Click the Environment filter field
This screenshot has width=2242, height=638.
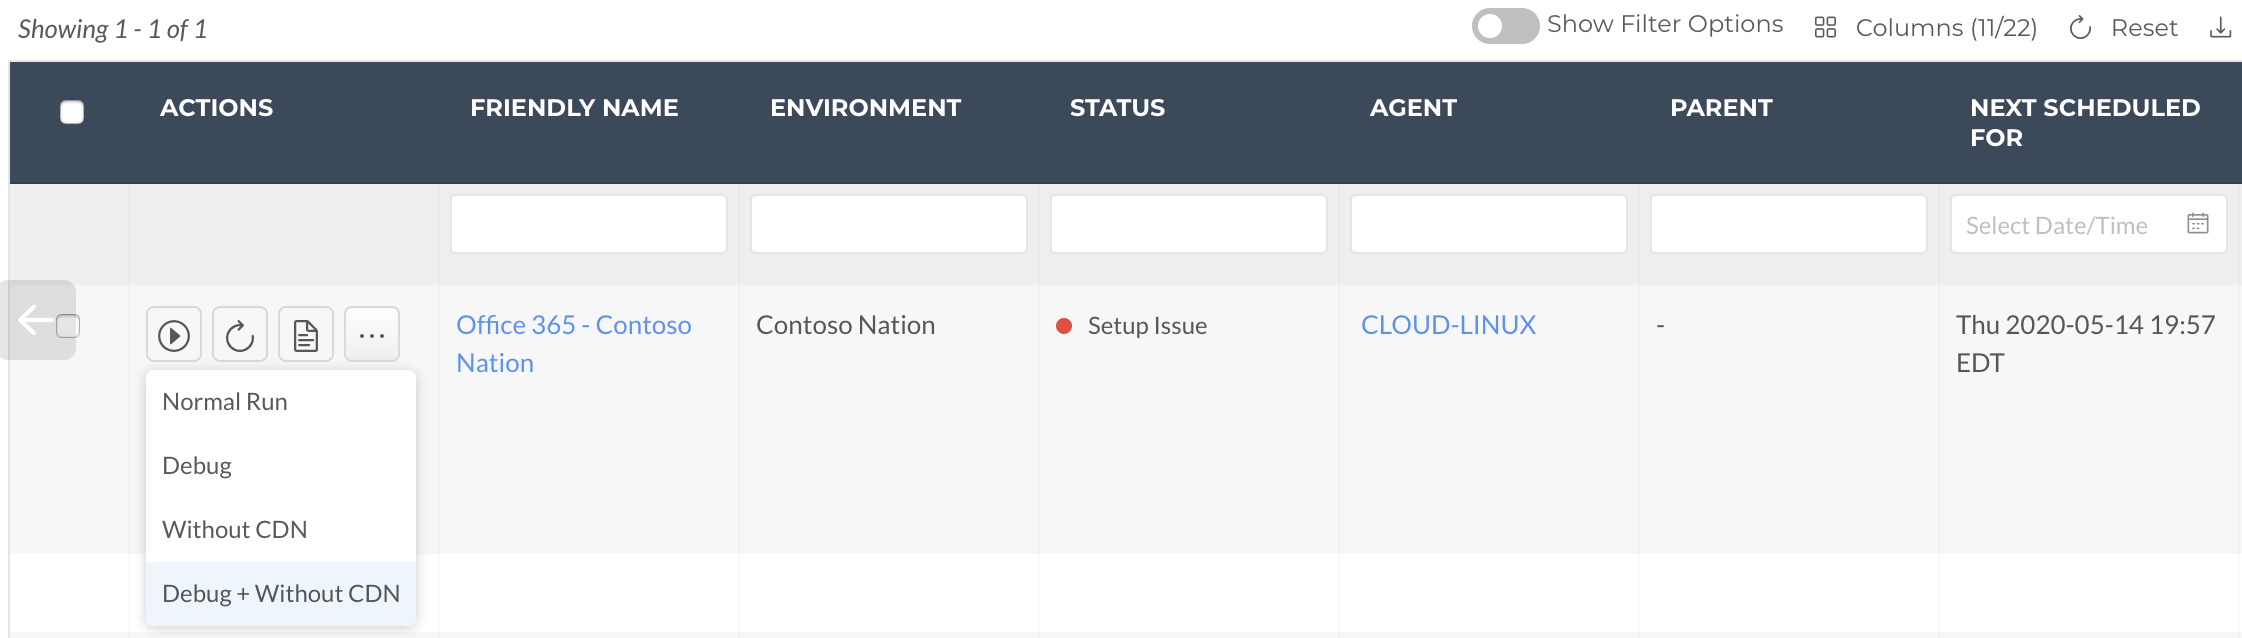889,224
